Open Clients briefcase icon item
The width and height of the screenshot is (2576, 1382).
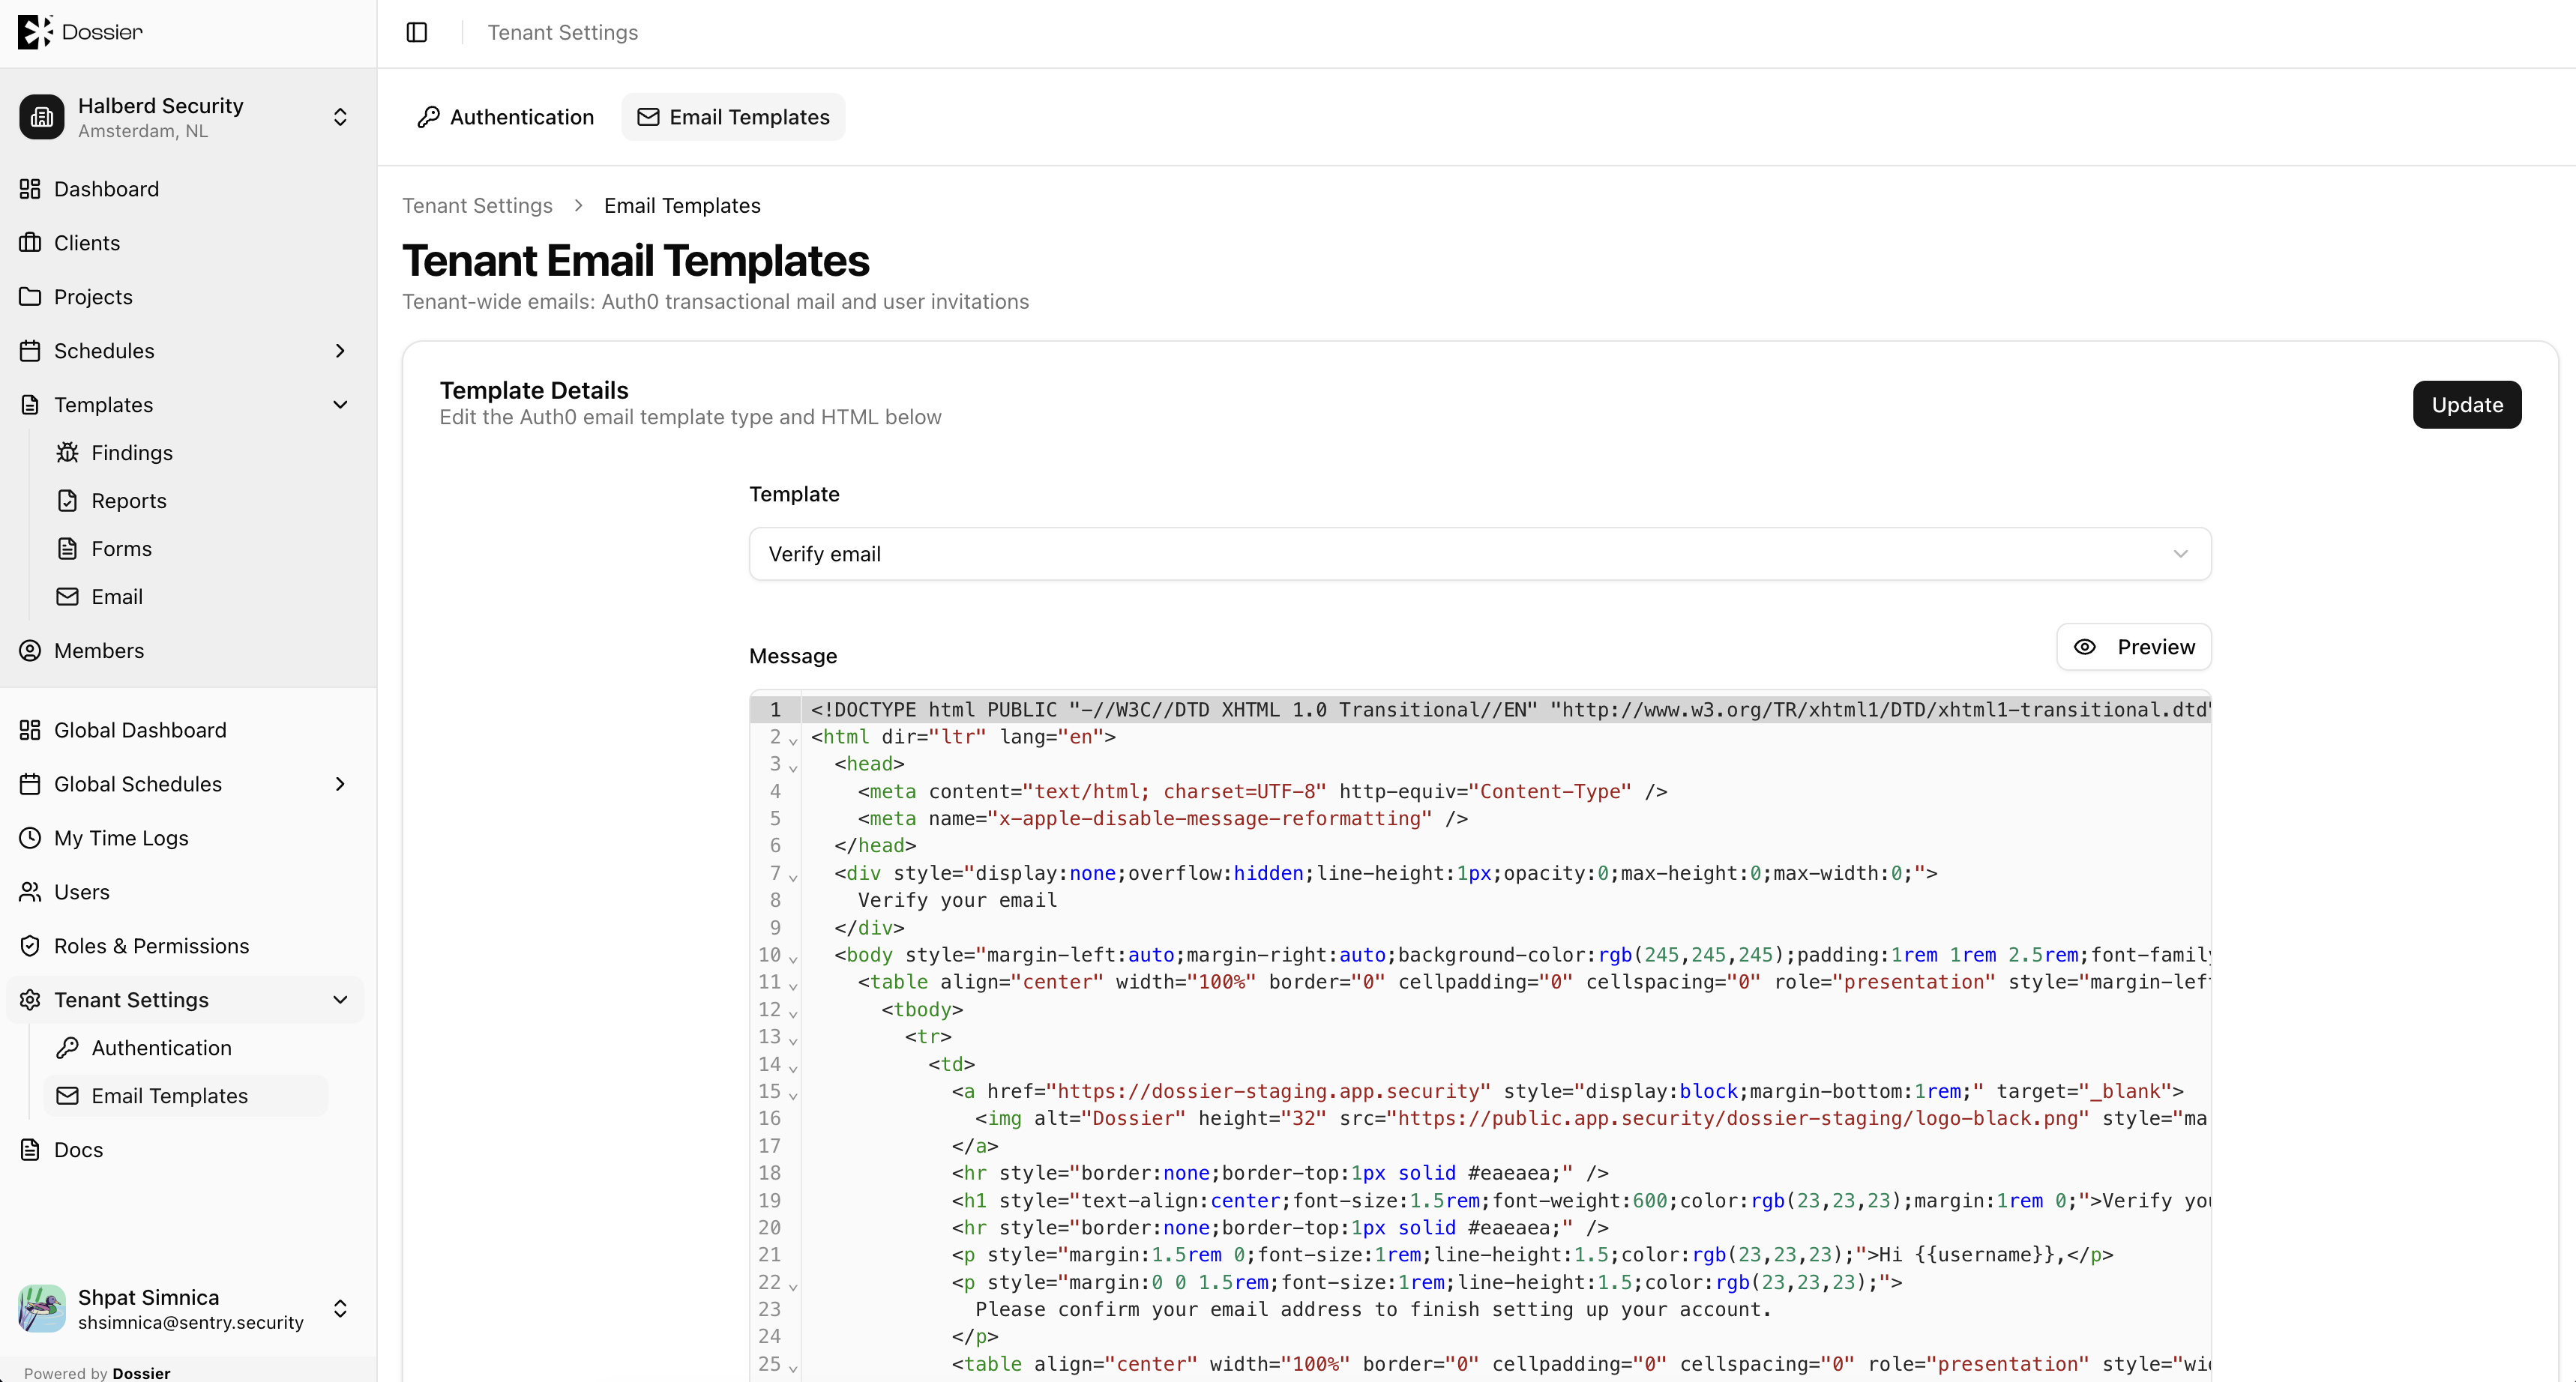(x=30, y=242)
